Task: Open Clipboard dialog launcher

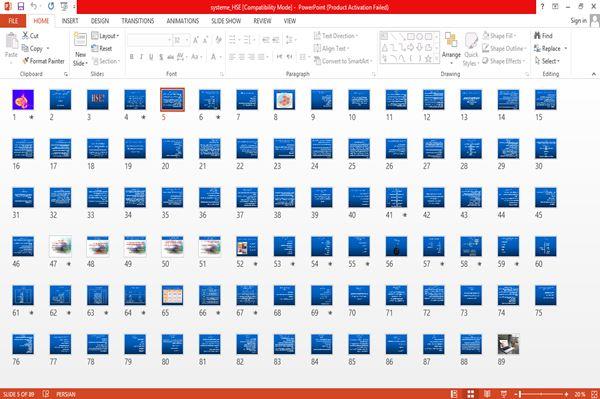Action: pos(66,74)
